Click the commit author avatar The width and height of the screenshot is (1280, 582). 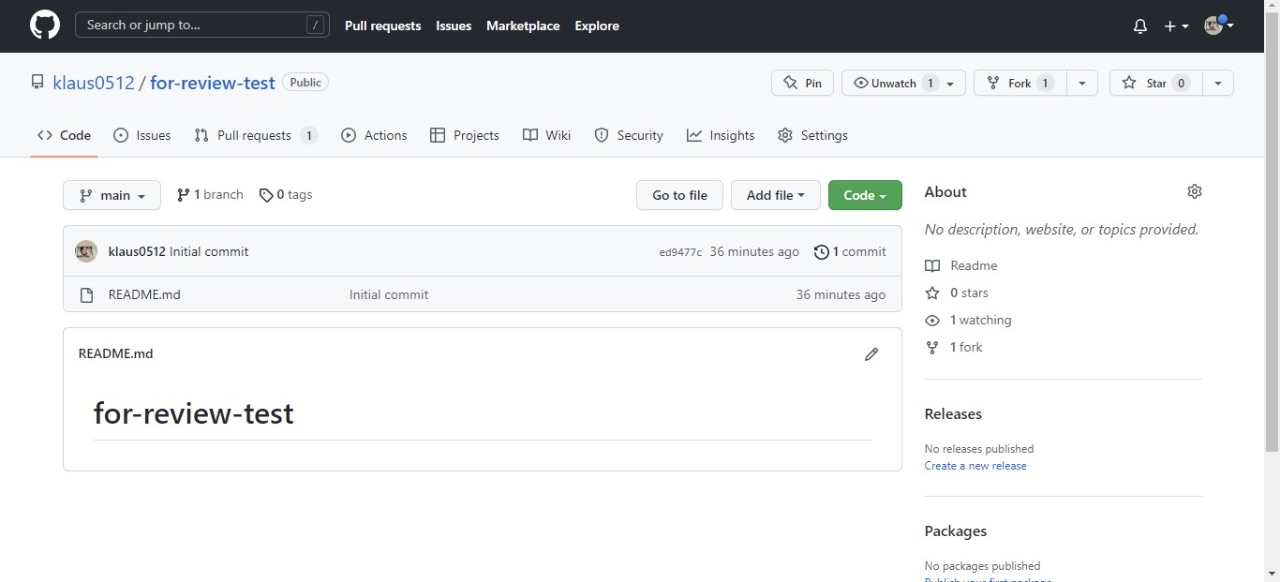pyautogui.click(x=86, y=252)
